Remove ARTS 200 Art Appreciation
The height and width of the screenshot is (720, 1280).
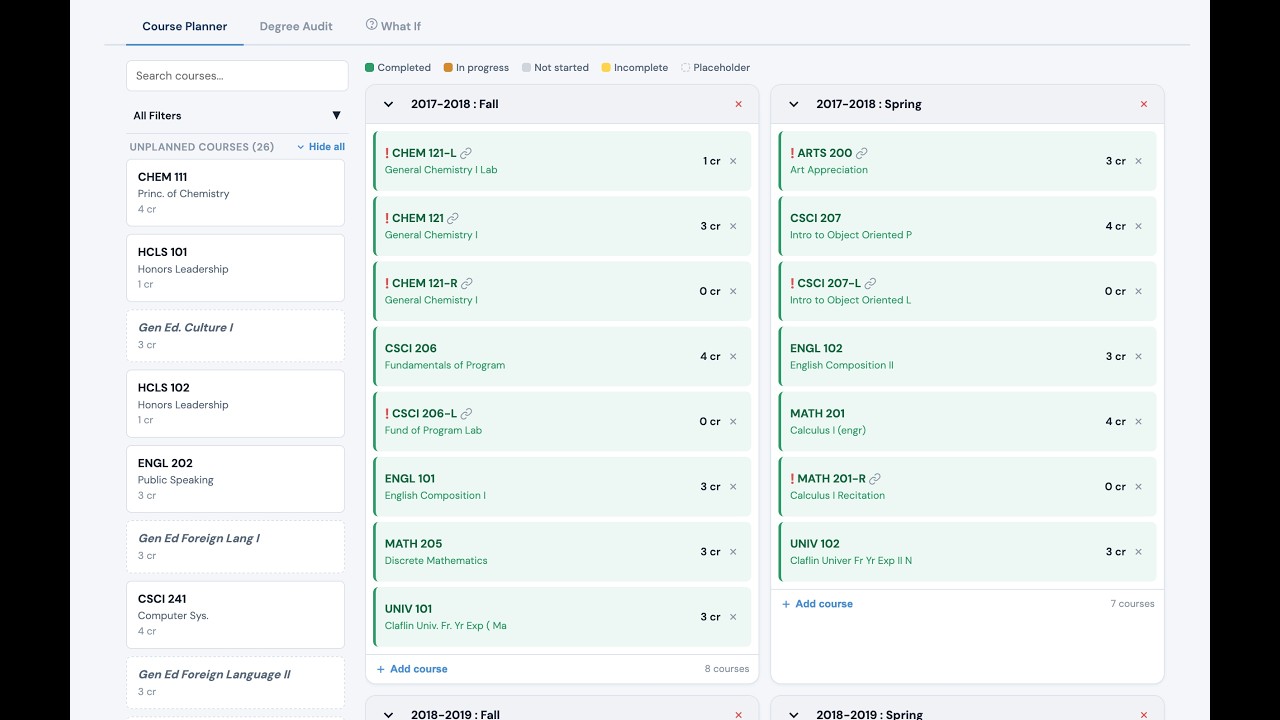(1138, 161)
